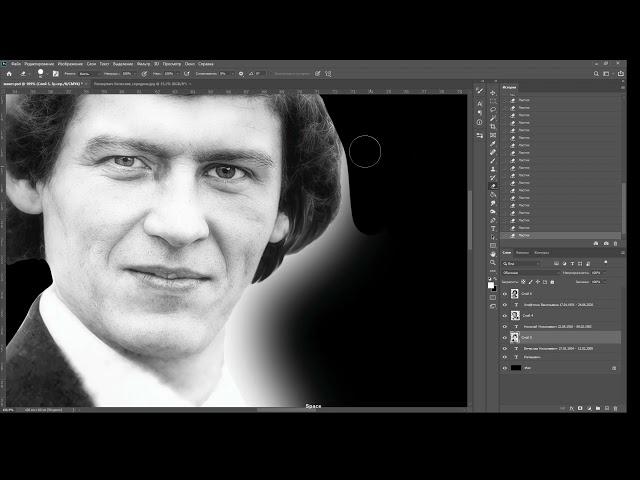Hide the Николай text layer
Screen dimensions: 640x480
504,327
